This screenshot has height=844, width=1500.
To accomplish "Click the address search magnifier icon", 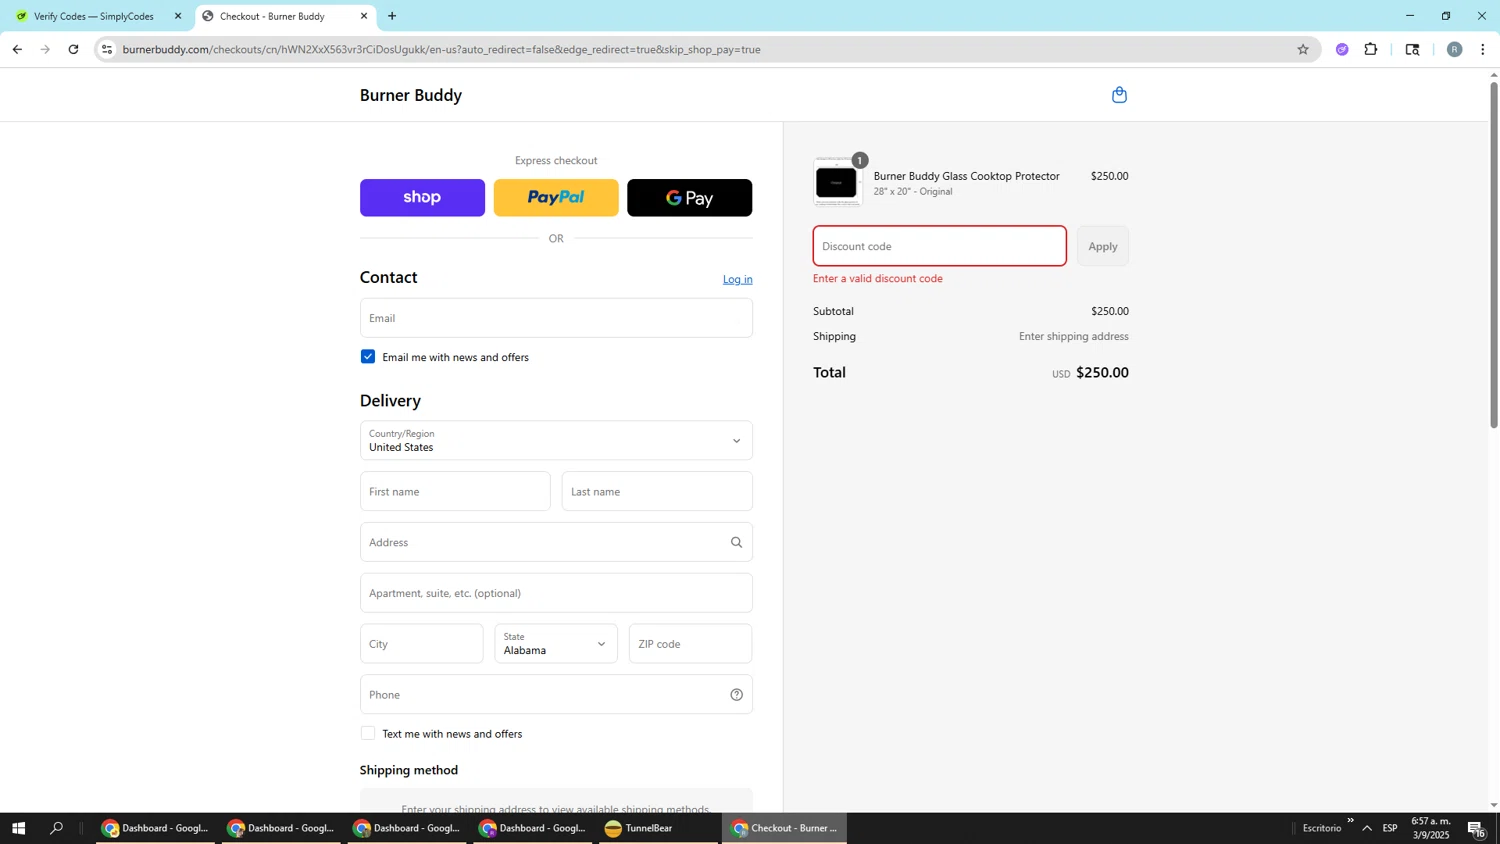I will (x=736, y=543).
